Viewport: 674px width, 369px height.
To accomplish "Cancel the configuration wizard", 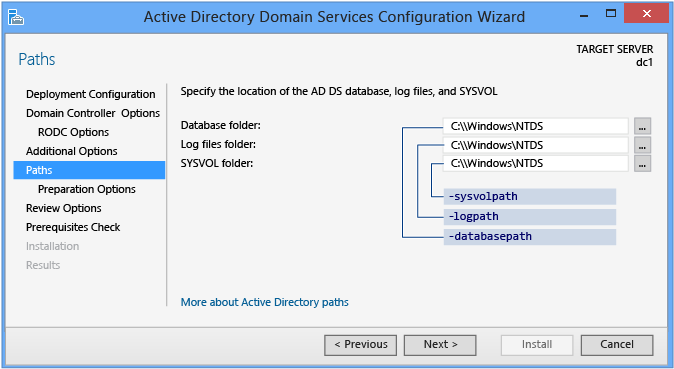I will coord(617,345).
